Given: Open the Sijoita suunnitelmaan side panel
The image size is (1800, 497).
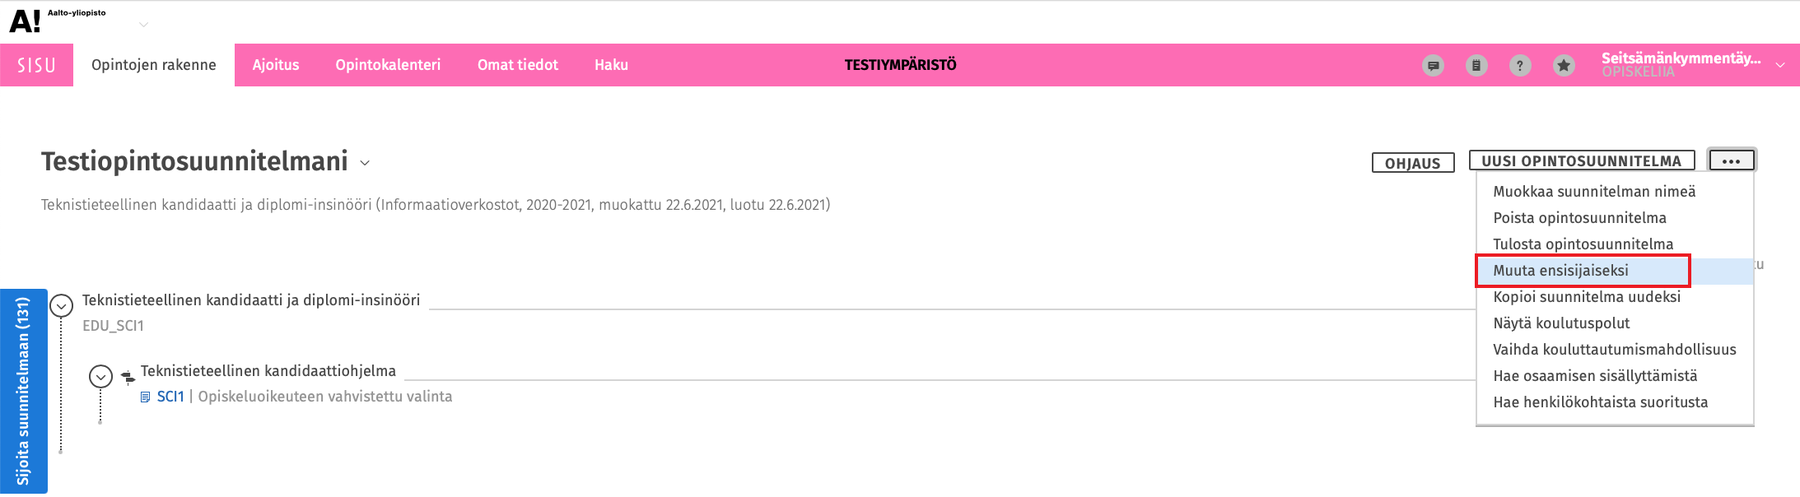Looking at the screenshot, I should tap(23, 391).
